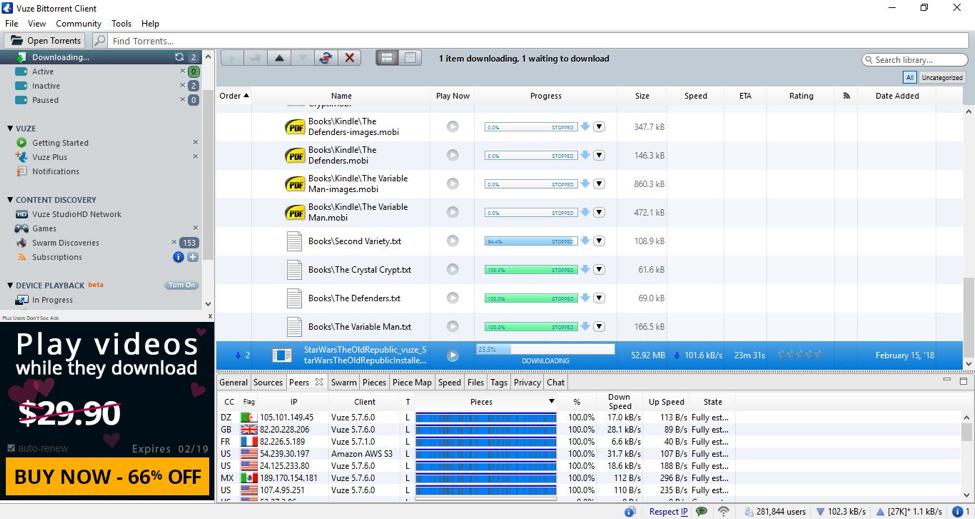Turn On Device Playback toggle
Viewport: 975px width, 519px height.
click(x=182, y=285)
